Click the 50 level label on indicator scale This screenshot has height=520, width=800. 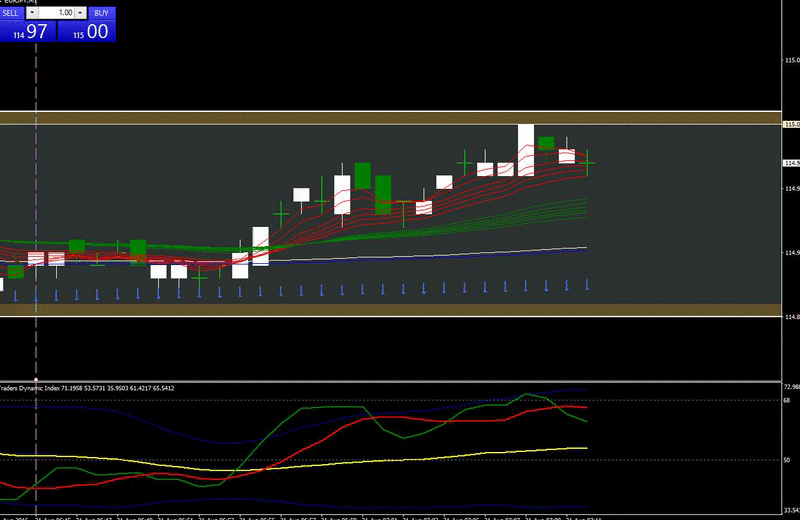tap(787, 460)
